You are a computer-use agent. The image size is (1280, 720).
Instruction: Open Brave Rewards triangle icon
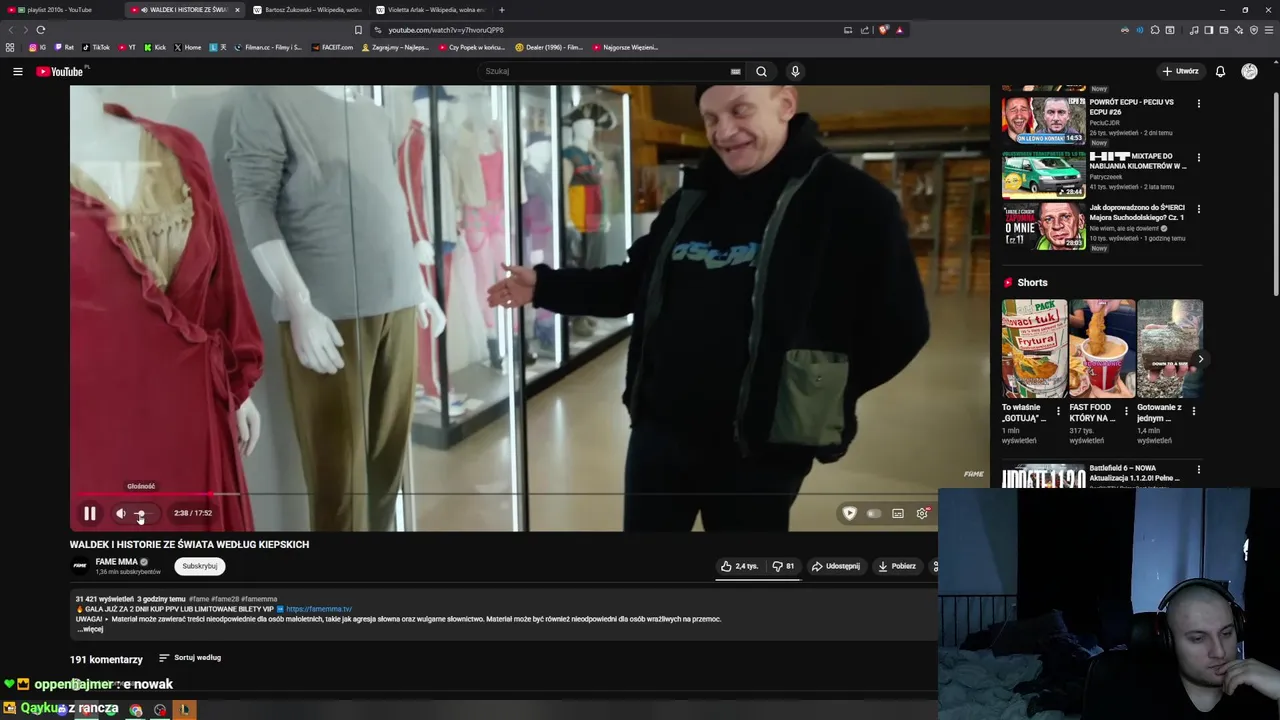(x=899, y=30)
